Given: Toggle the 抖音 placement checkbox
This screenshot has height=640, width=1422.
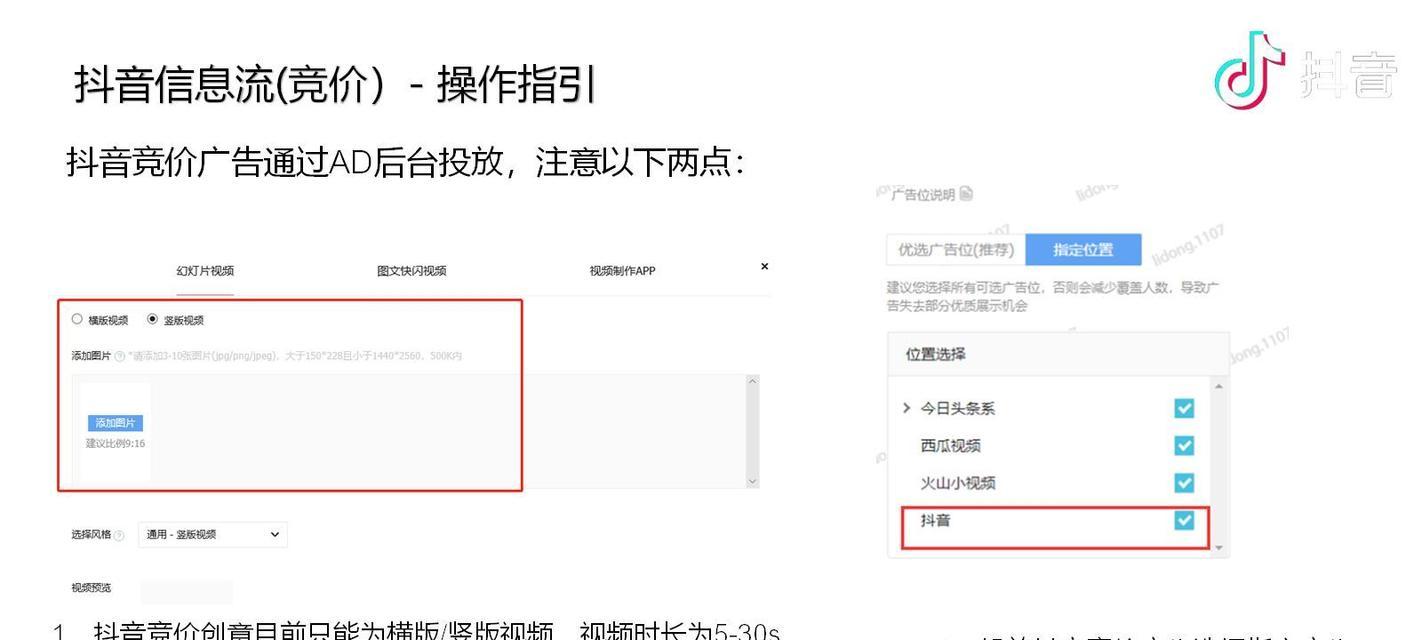Looking at the screenshot, I should coord(1184,521).
